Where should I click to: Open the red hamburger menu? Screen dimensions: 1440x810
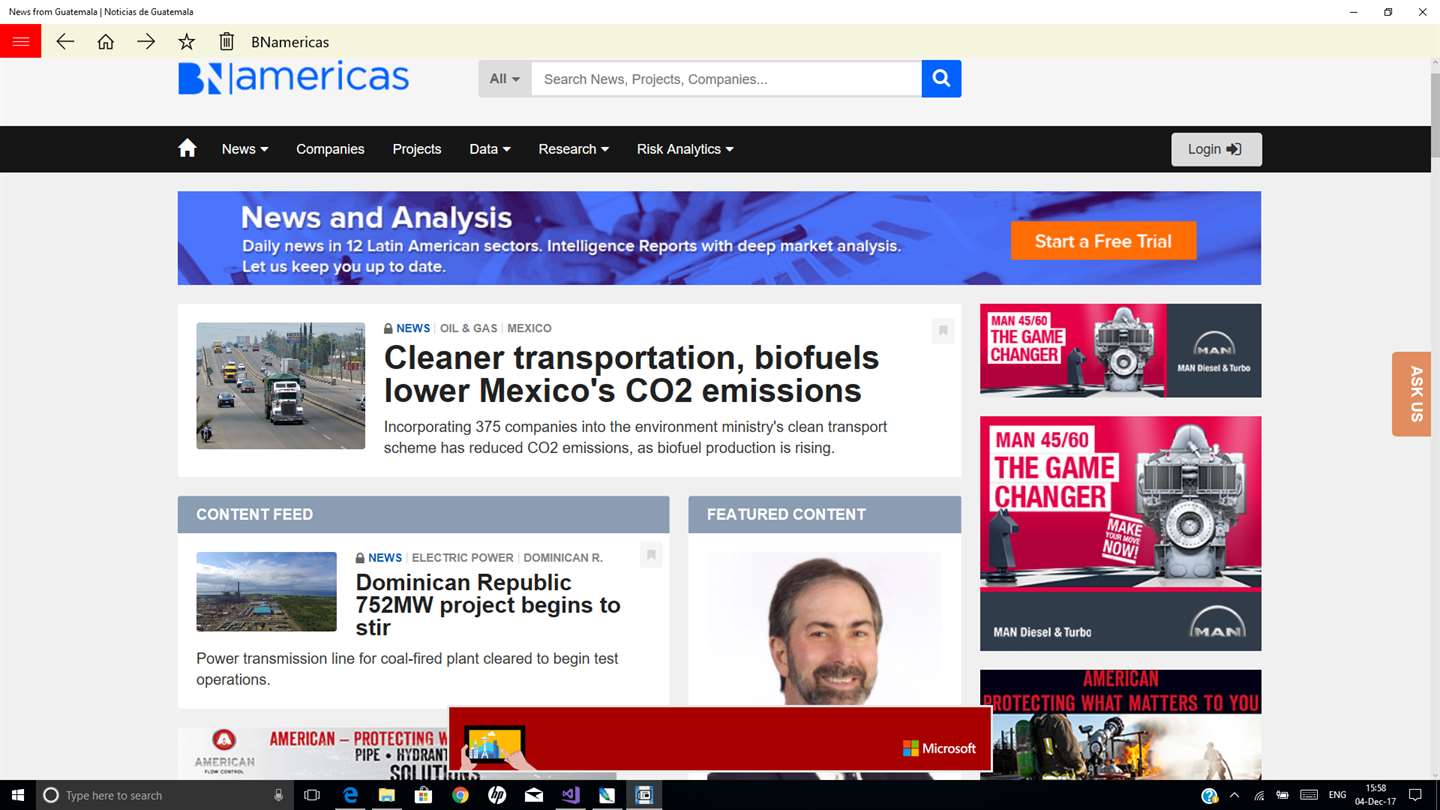point(20,41)
